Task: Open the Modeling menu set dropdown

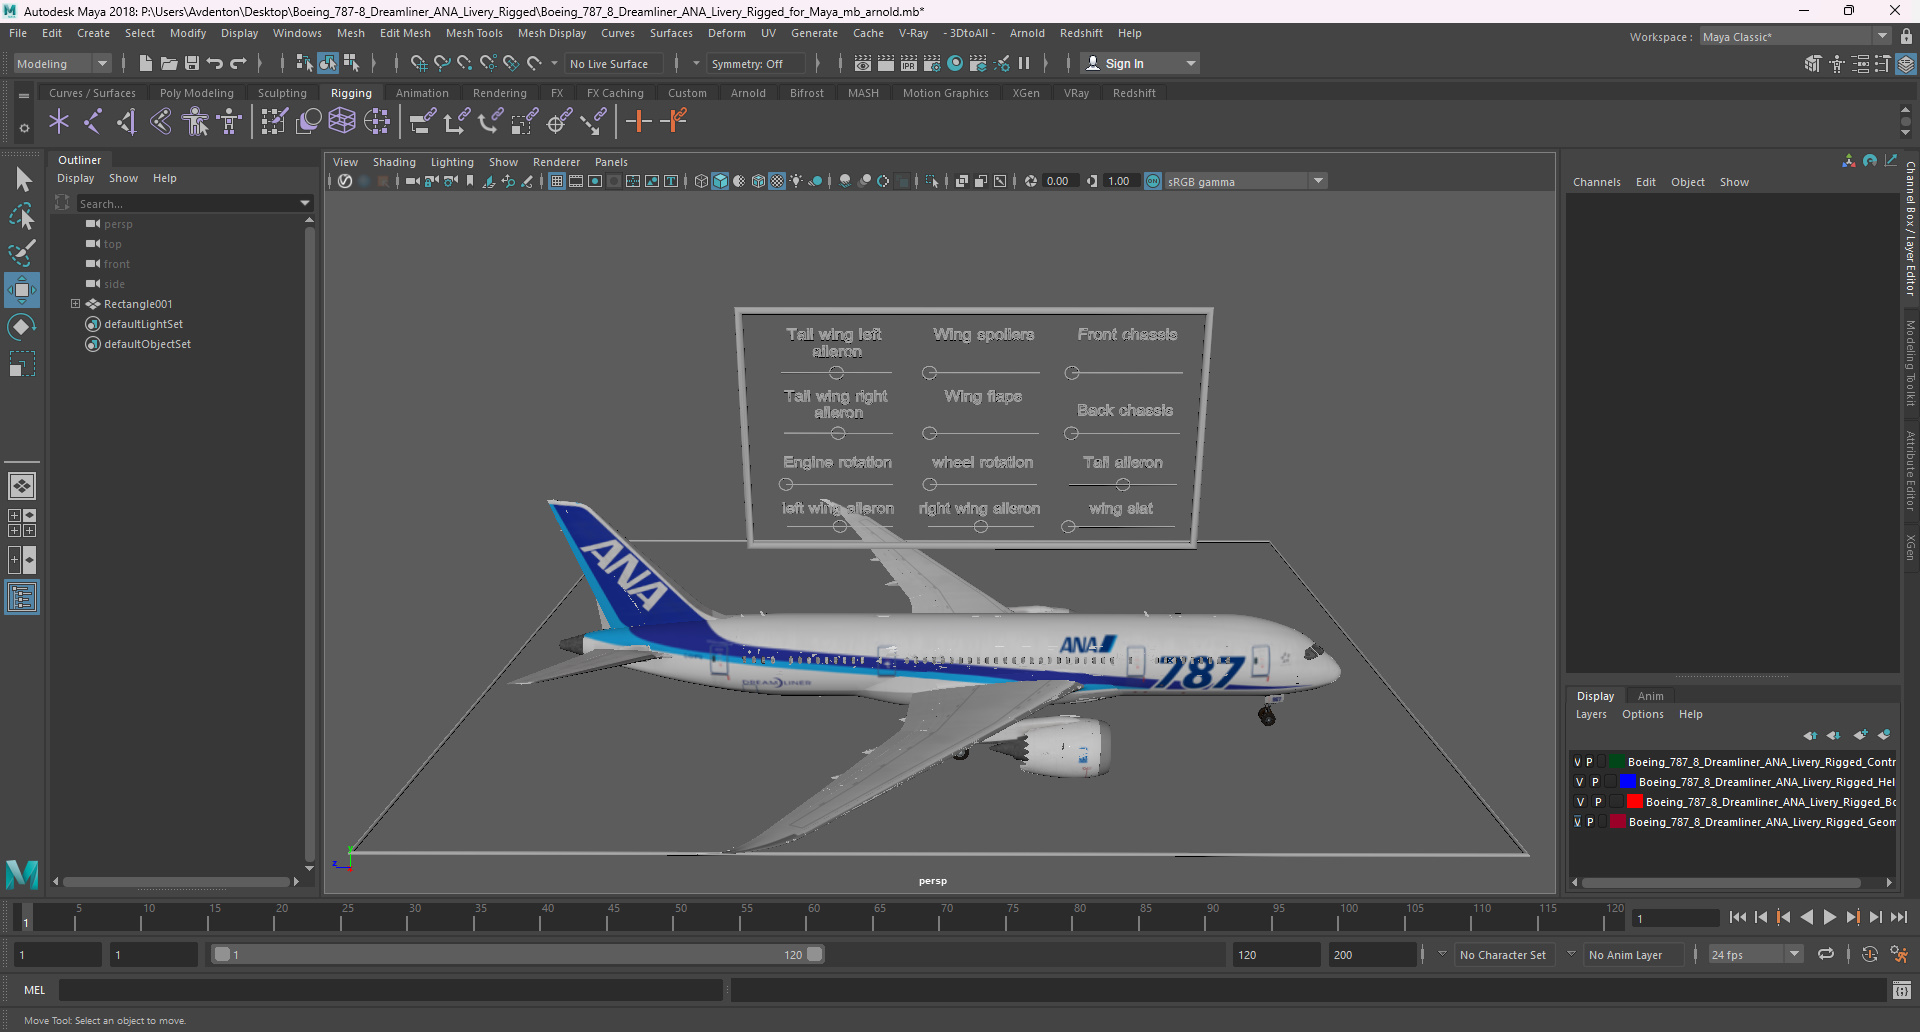Action: point(62,63)
